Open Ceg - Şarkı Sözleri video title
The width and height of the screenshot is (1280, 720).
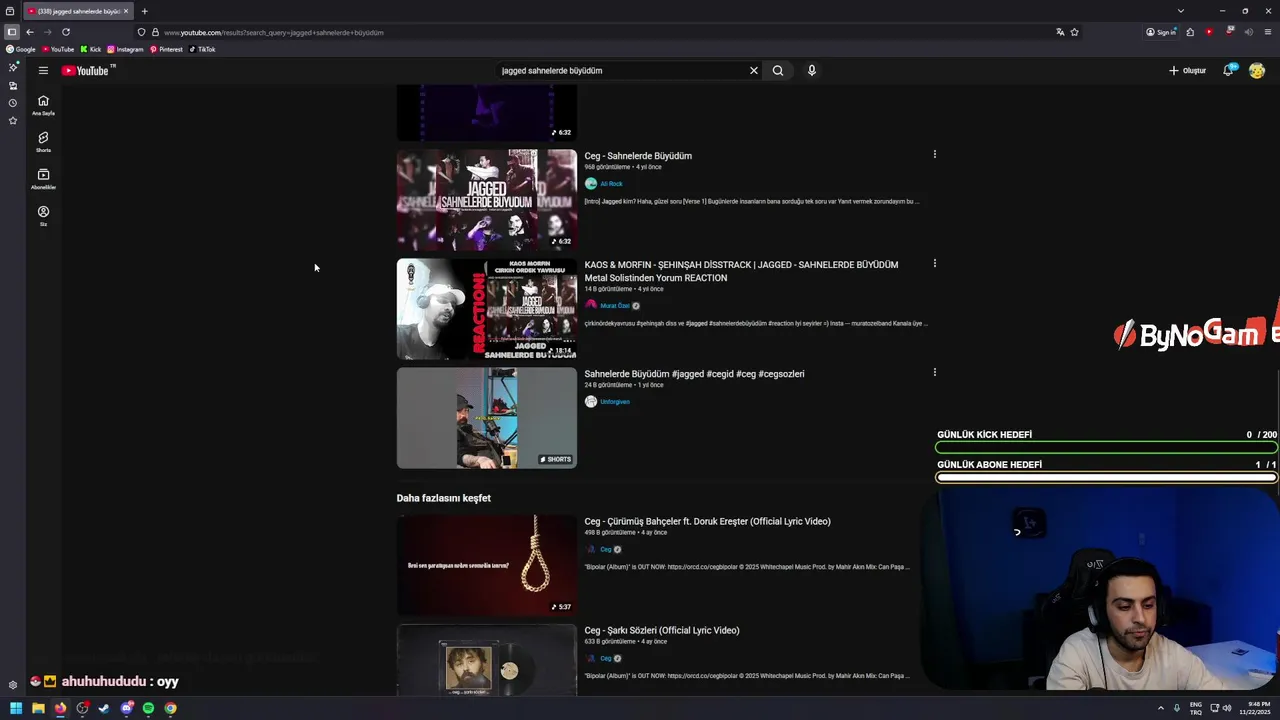point(662,630)
